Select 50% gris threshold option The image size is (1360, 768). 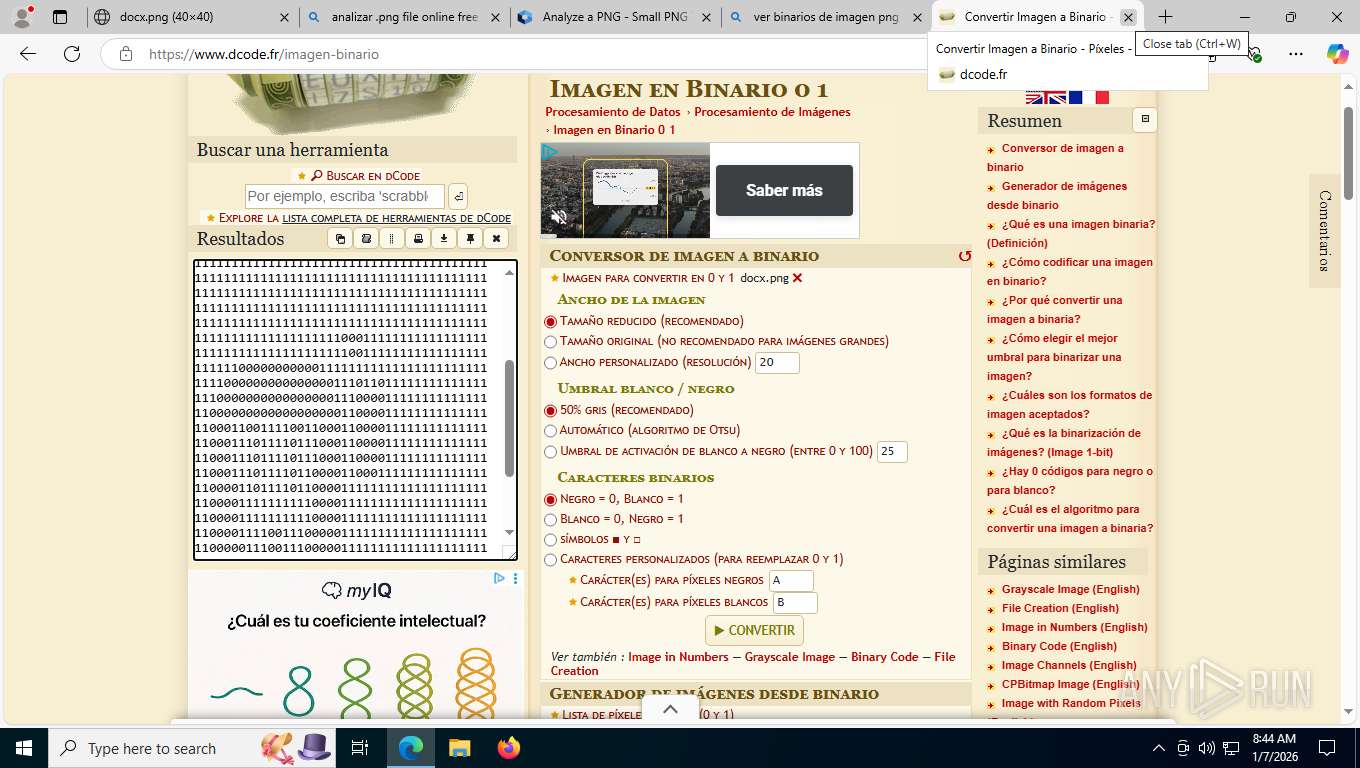550,411
